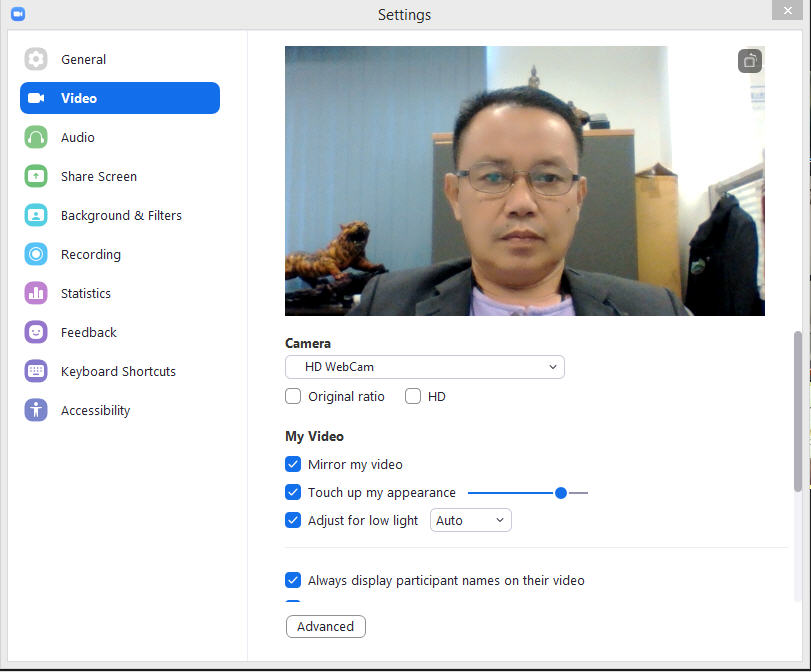Disable Touch up my appearance
The width and height of the screenshot is (811, 672).
pos(293,492)
